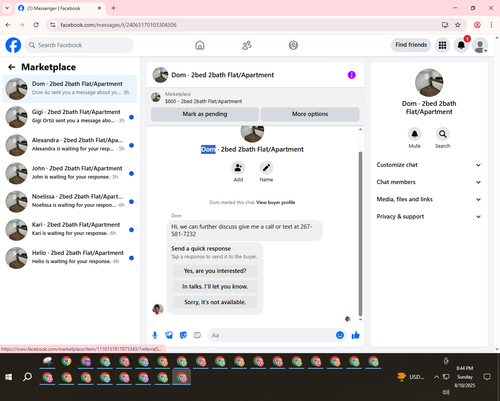Open Chrome three-dot menu
500x401 pixels.
[x=491, y=25]
